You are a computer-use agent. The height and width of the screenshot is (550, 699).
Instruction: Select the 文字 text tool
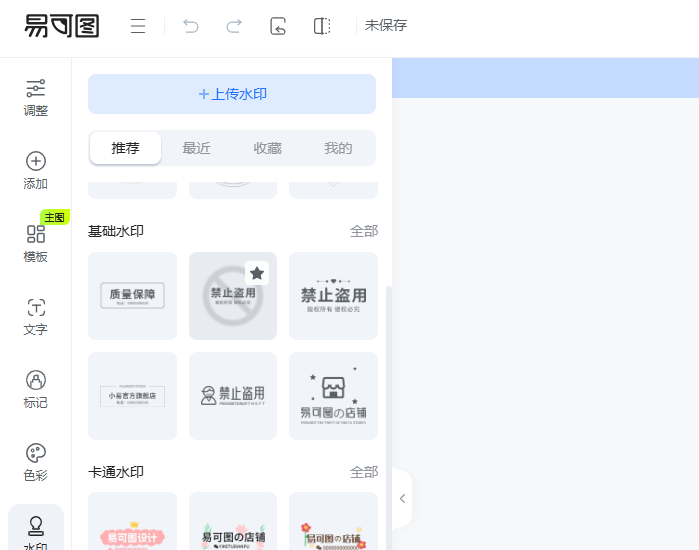click(36, 317)
